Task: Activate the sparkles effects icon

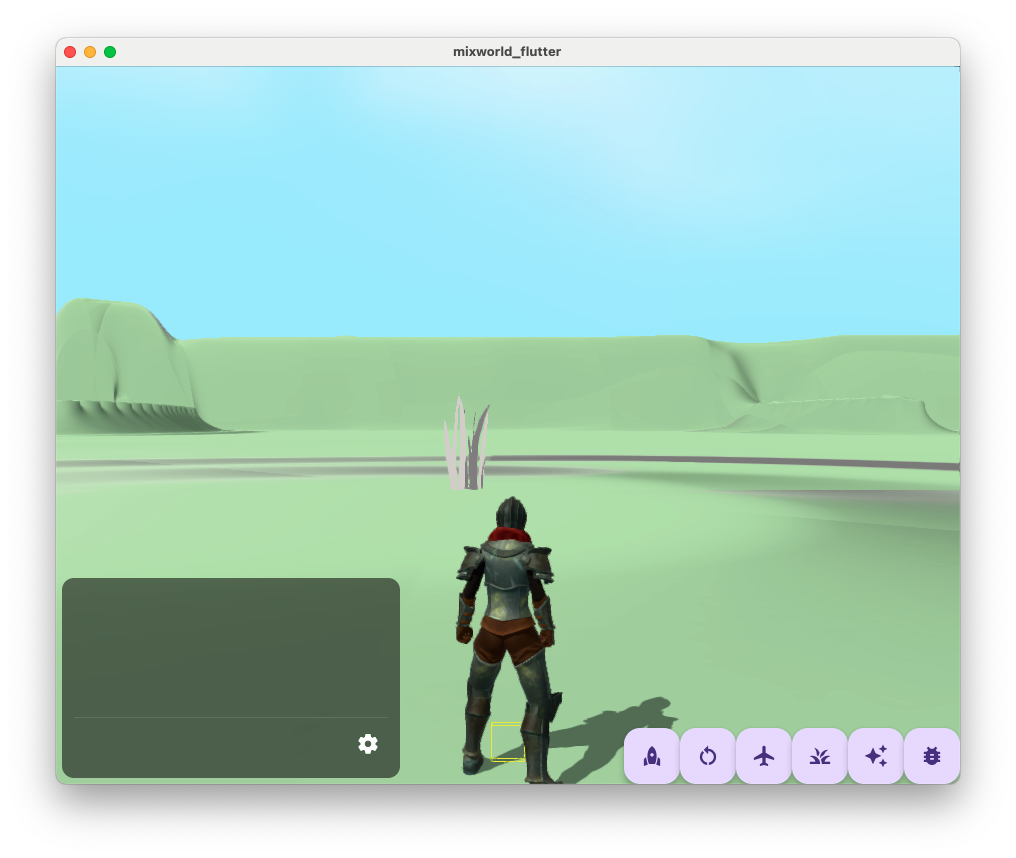Action: [875, 757]
